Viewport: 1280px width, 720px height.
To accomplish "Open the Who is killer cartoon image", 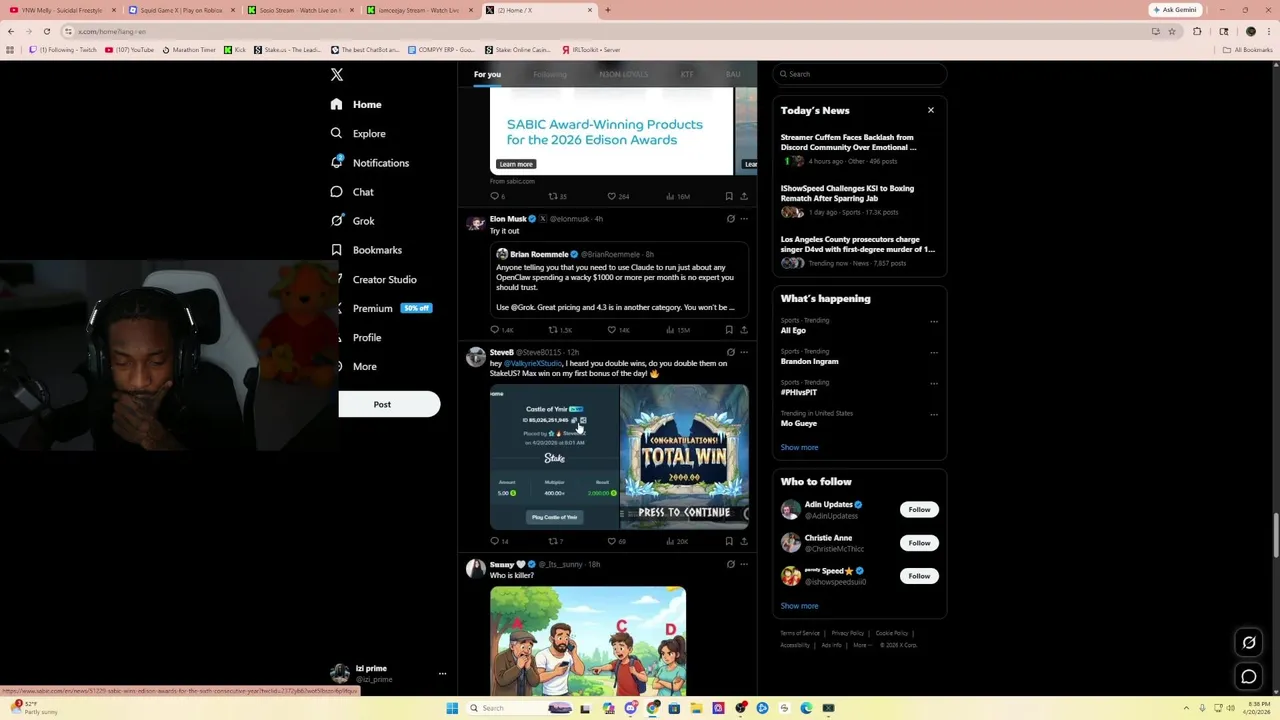I will 588,640.
